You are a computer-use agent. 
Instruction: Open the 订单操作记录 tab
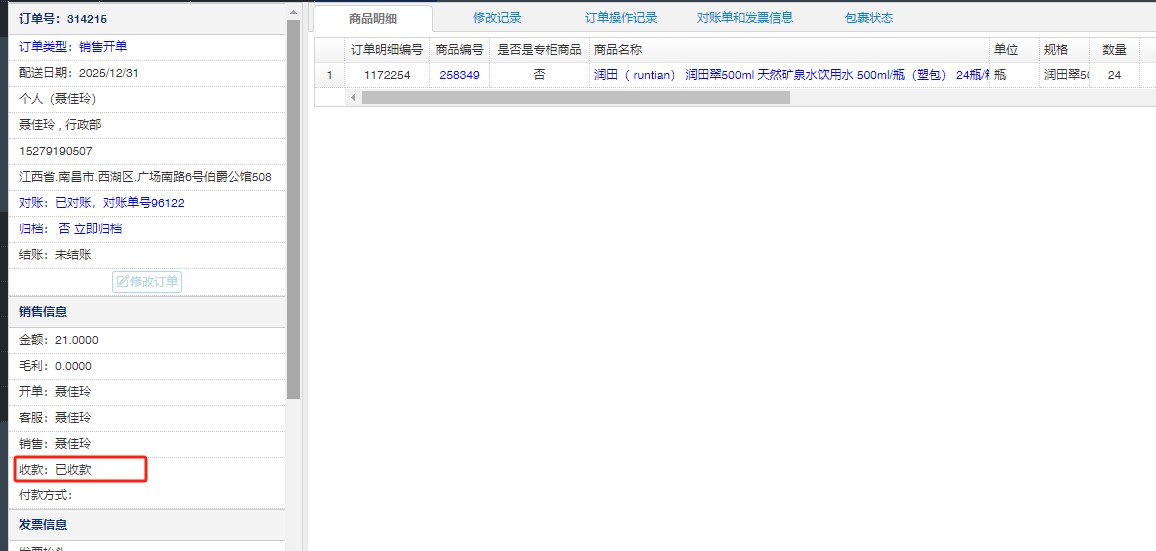[x=621, y=18]
